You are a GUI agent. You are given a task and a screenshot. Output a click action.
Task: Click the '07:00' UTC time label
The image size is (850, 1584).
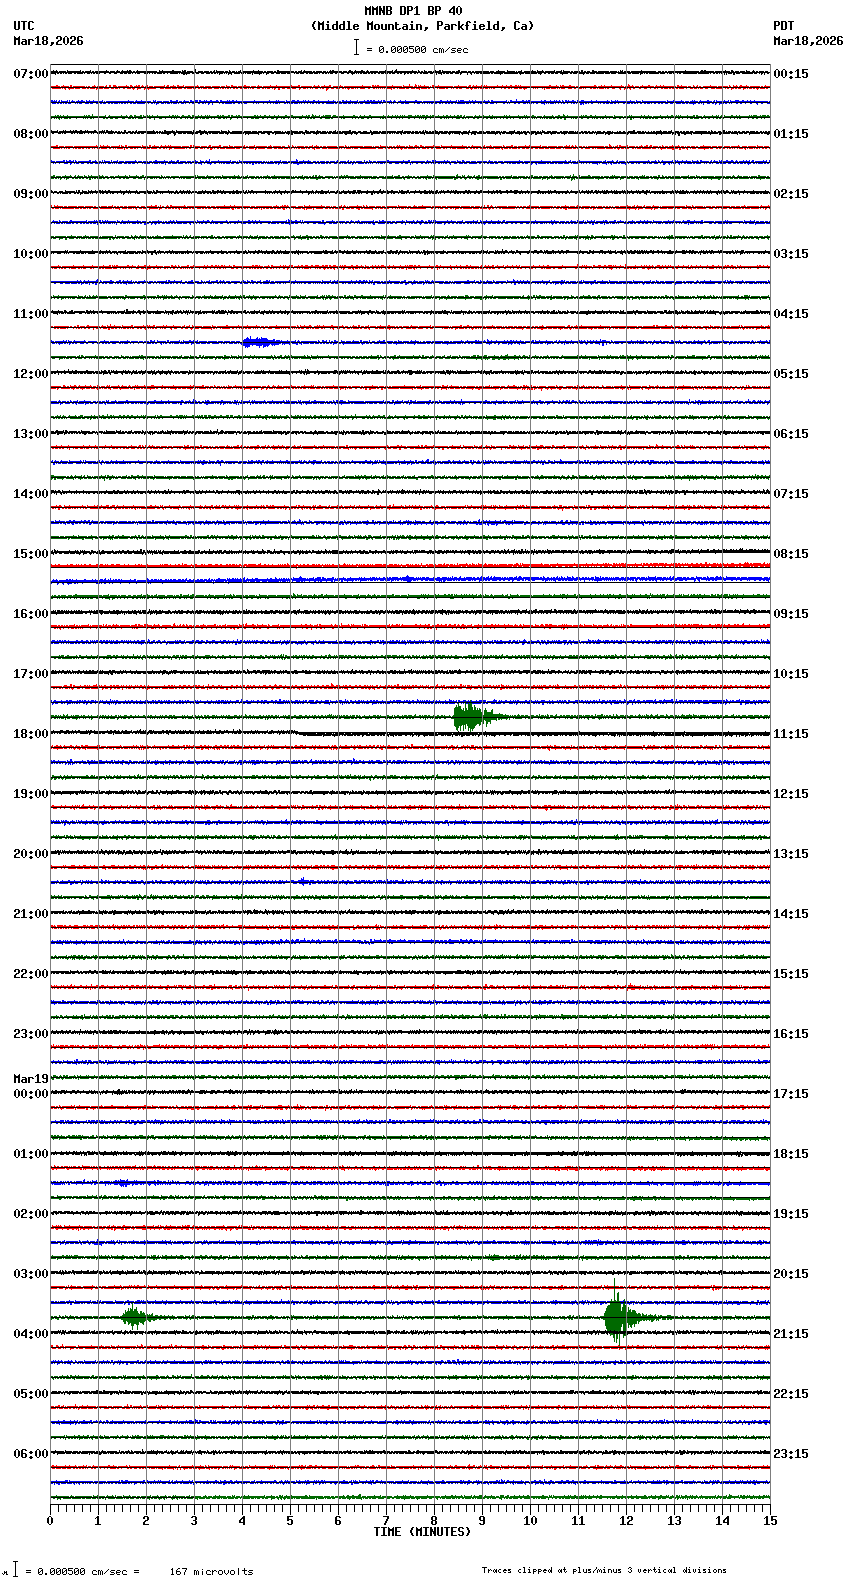coord(31,74)
